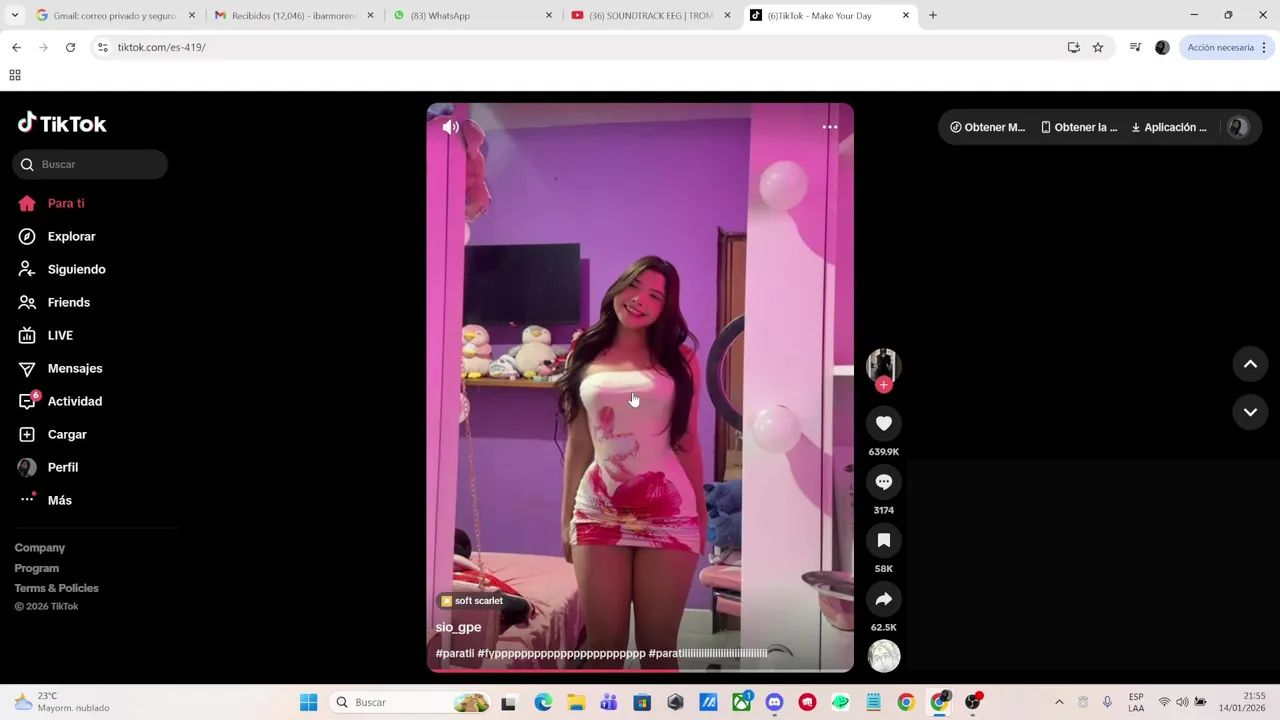Image resolution: width=1280 pixels, height=720 pixels.
Task: Go to previous video with up arrow
Action: click(1250, 365)
